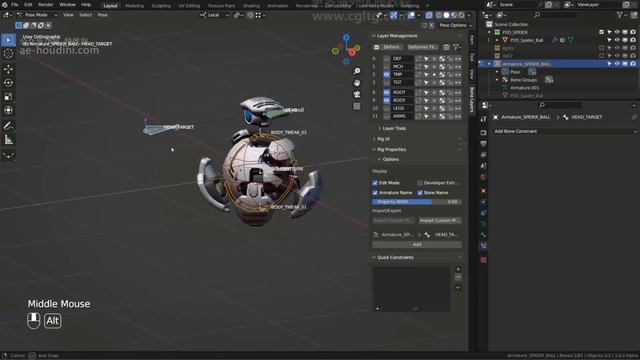
Task: Click the viewport zoom magnifier icon
Action: 357,71
